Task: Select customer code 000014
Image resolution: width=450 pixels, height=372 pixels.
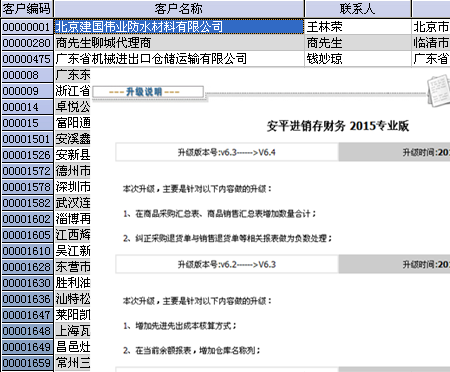Action: pos(27,107)
